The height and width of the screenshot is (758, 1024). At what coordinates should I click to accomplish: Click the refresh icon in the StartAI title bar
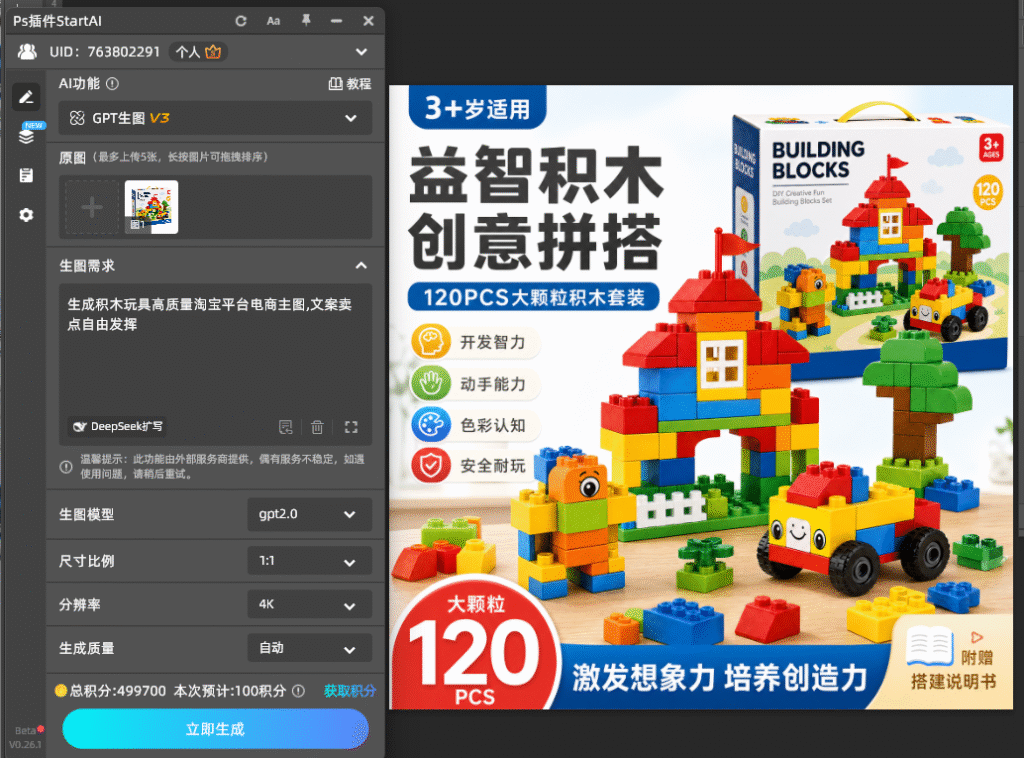241,21
